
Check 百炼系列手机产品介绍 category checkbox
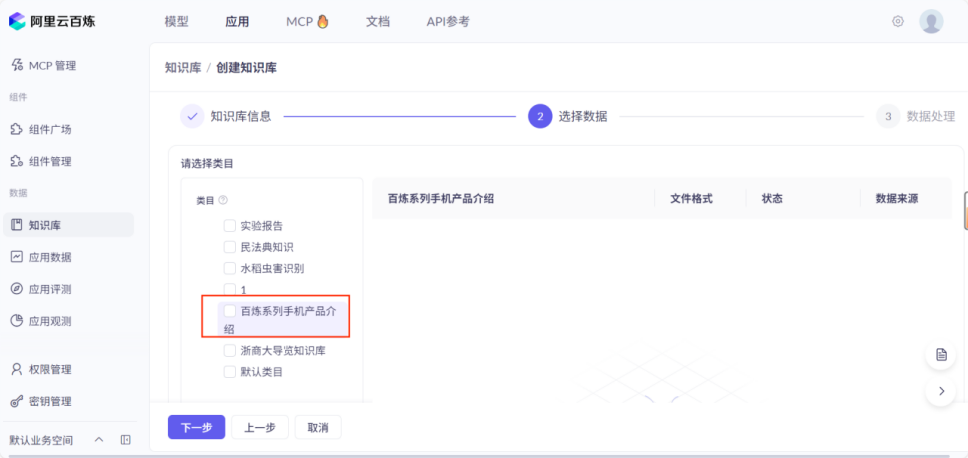tap(230, 310)
